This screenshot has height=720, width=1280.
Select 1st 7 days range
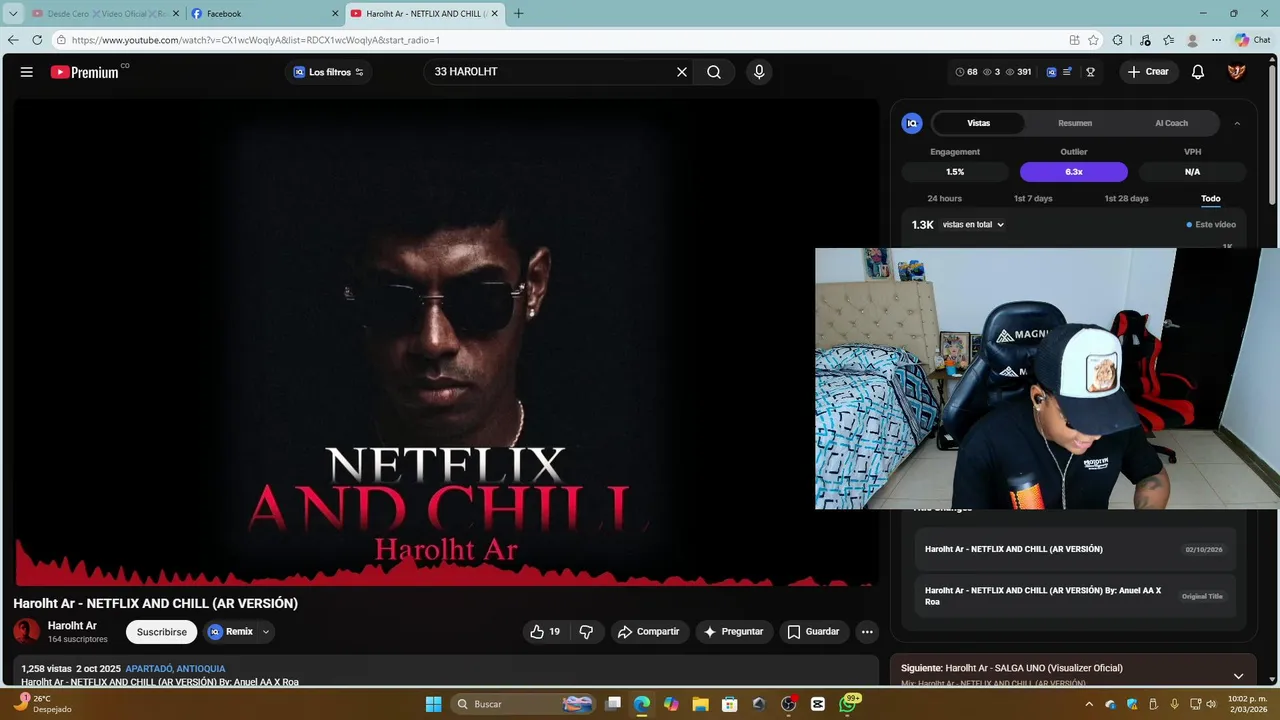(1033, 198)
